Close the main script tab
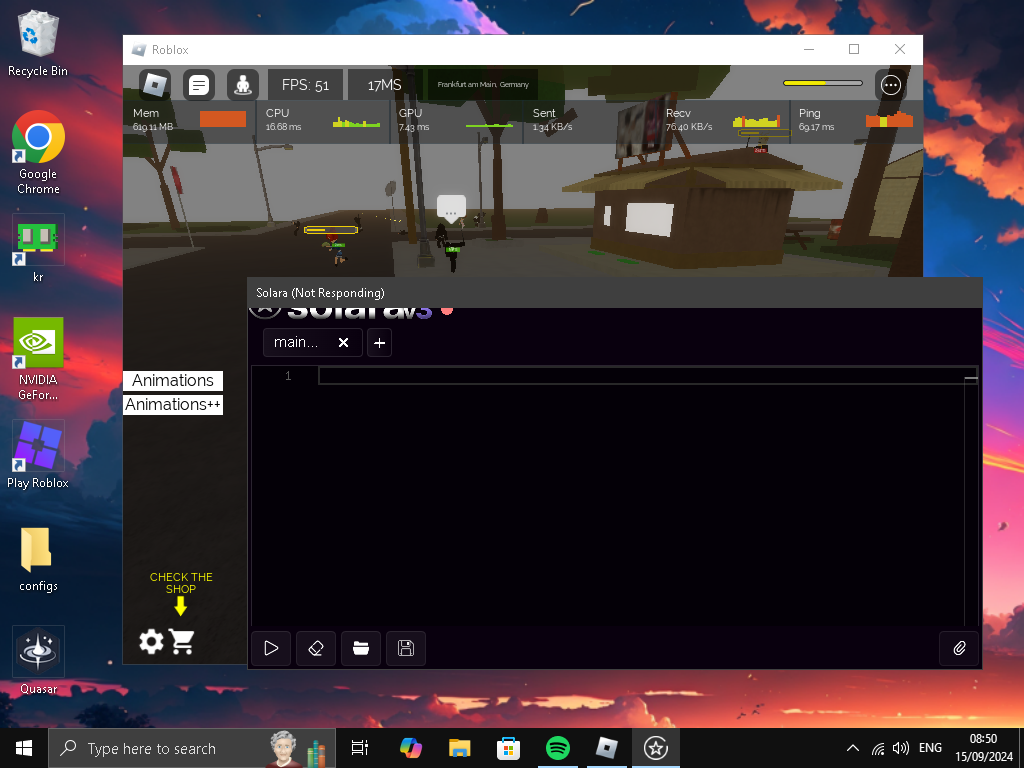The width and height of the screenshot is (1024, 768). (x=344, y=342)
